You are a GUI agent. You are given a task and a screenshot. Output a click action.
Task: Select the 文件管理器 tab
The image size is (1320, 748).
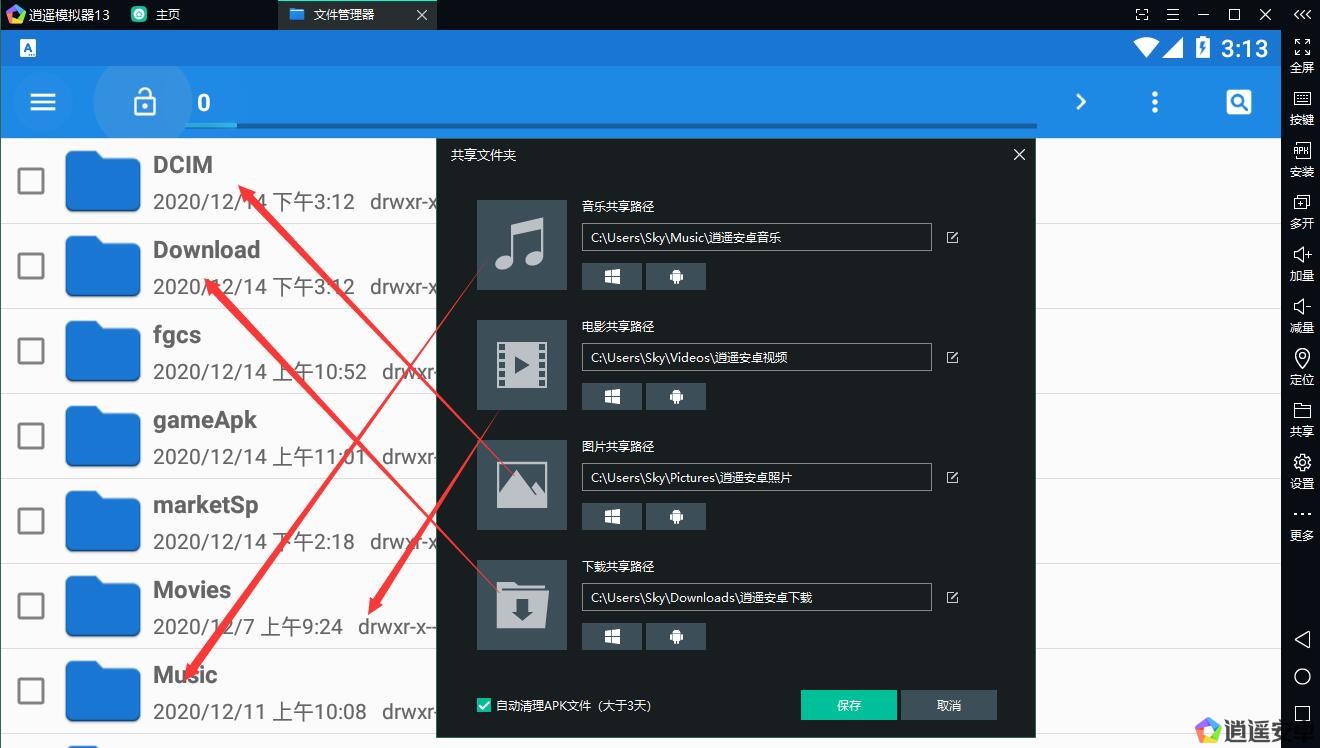tap(345, 14)
